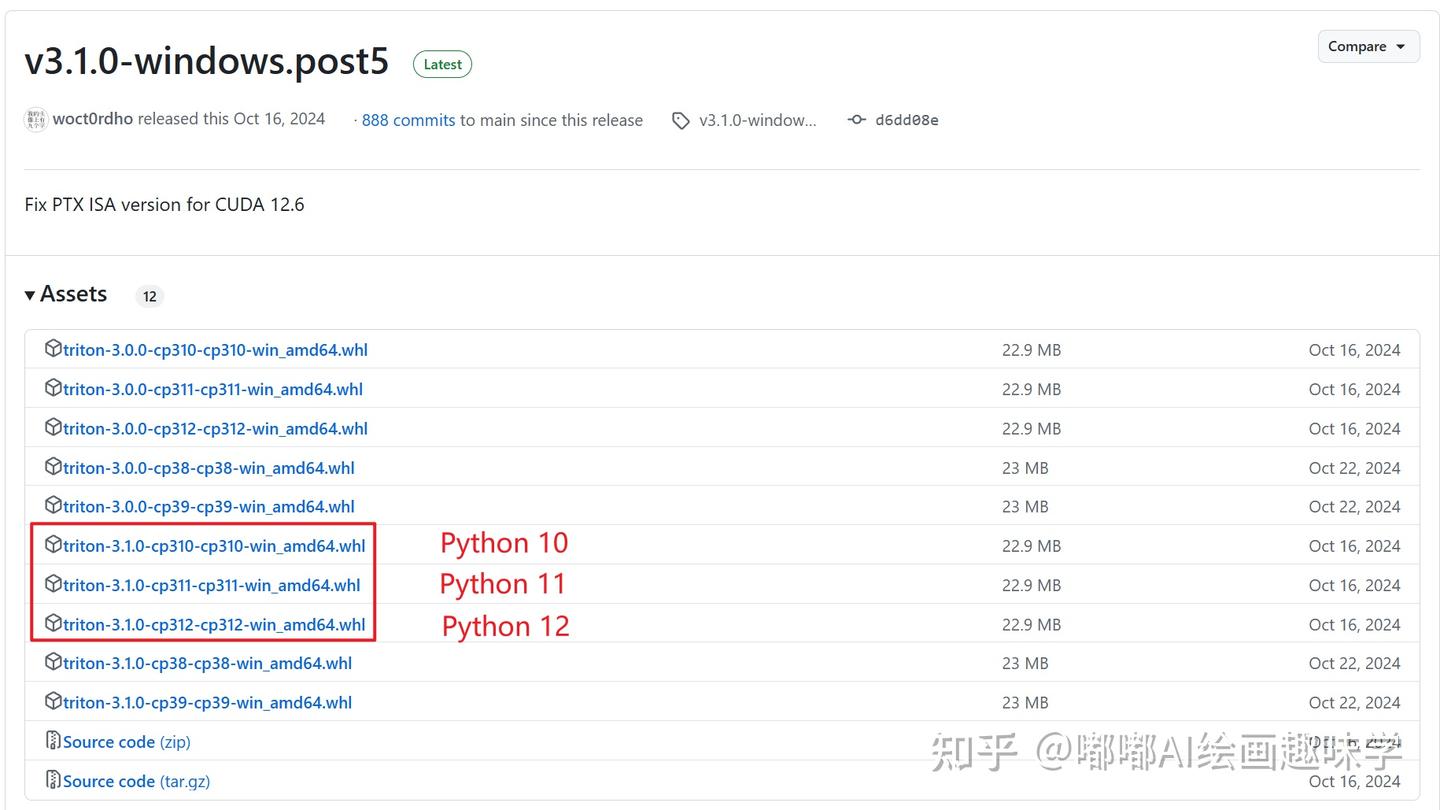Screen dimensions: 1440x810
Task: Click the commit icon beside d6dd08e
Action: coord(856,120)
